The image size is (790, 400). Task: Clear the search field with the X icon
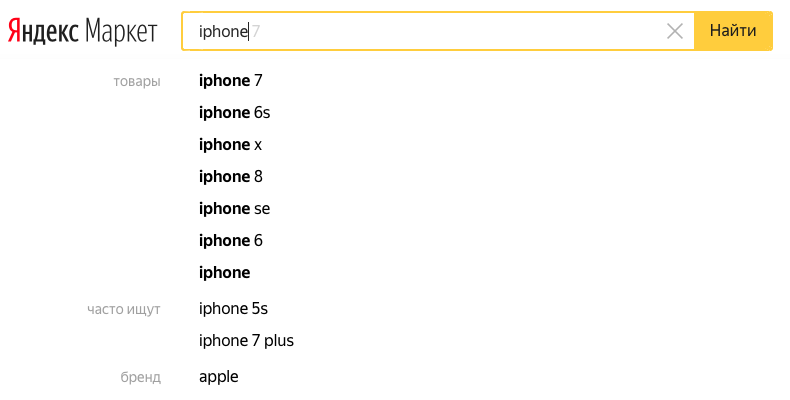(675, 31)
